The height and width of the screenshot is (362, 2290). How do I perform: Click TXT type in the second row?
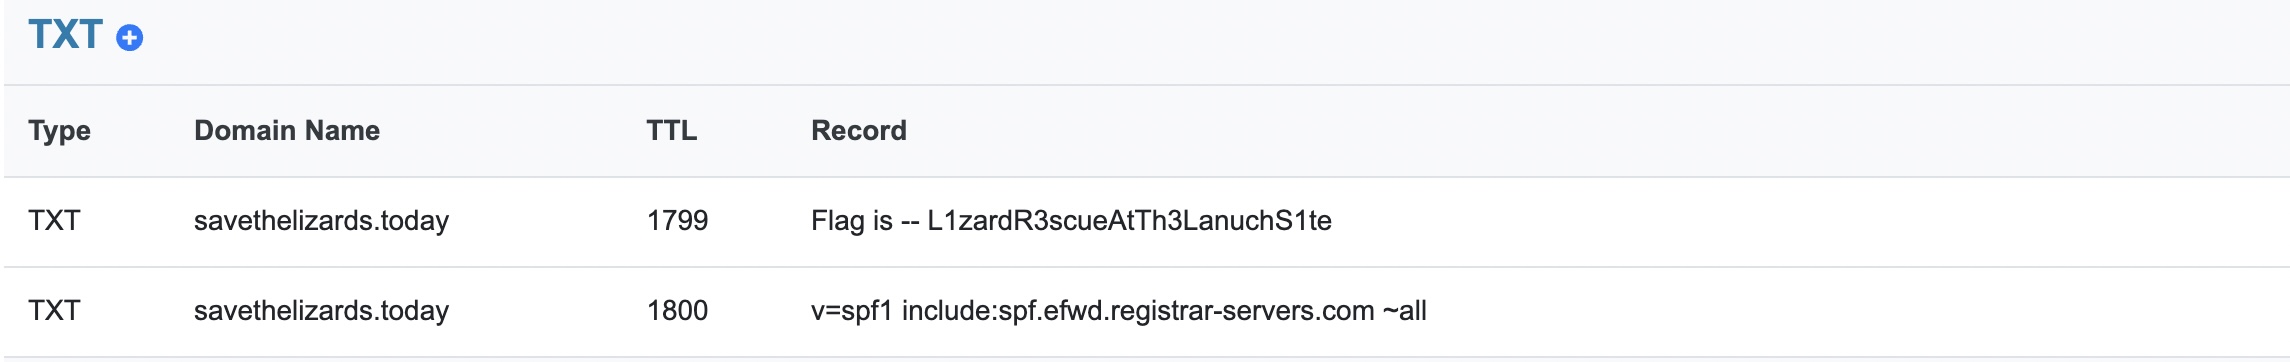click(x=54, y=310)
